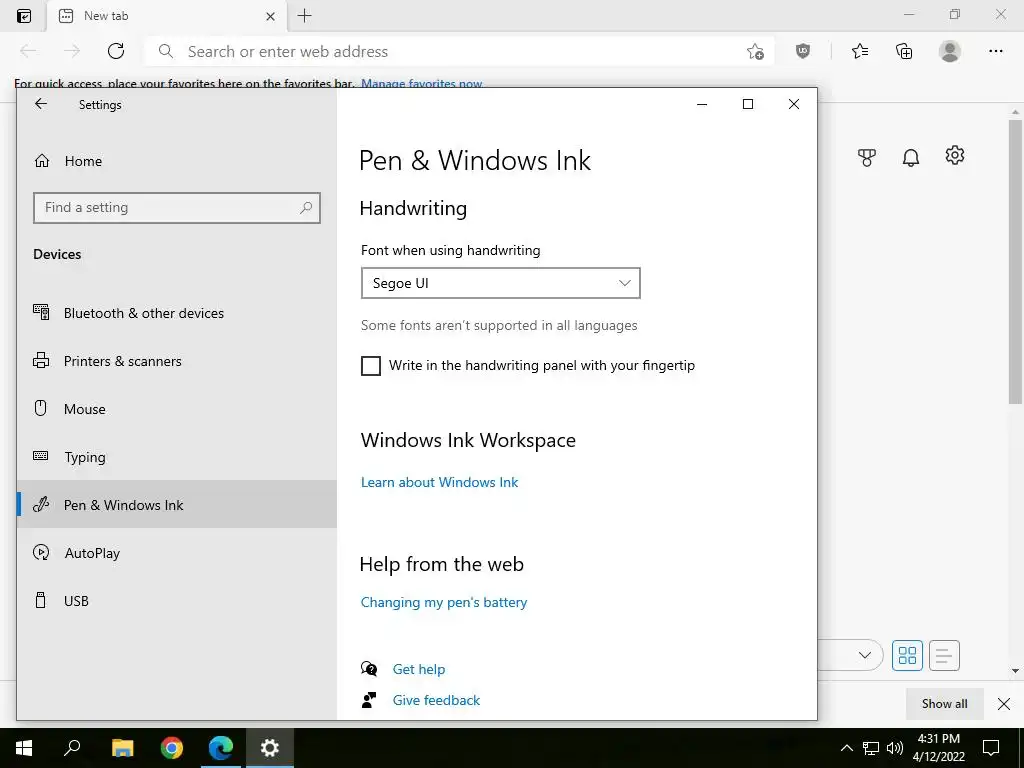Open the uBlock shield extension icon
The height and width of the screenshot is (768, 1024).
pyautogui.click(x=803, y=51)
